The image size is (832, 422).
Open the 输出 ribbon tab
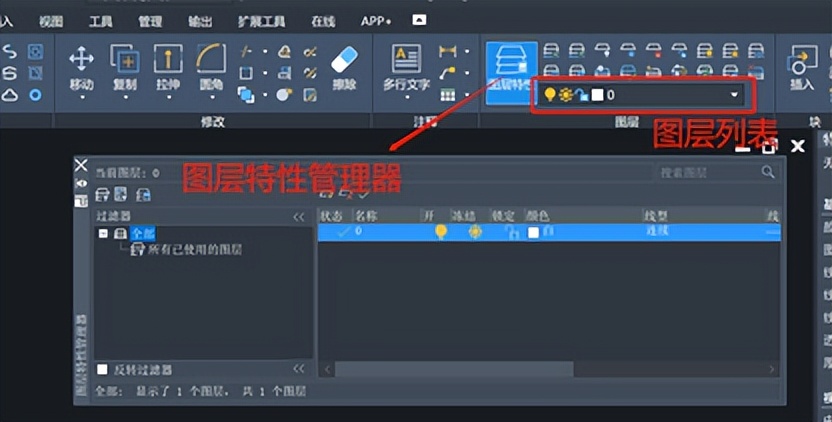pos(200,21)
